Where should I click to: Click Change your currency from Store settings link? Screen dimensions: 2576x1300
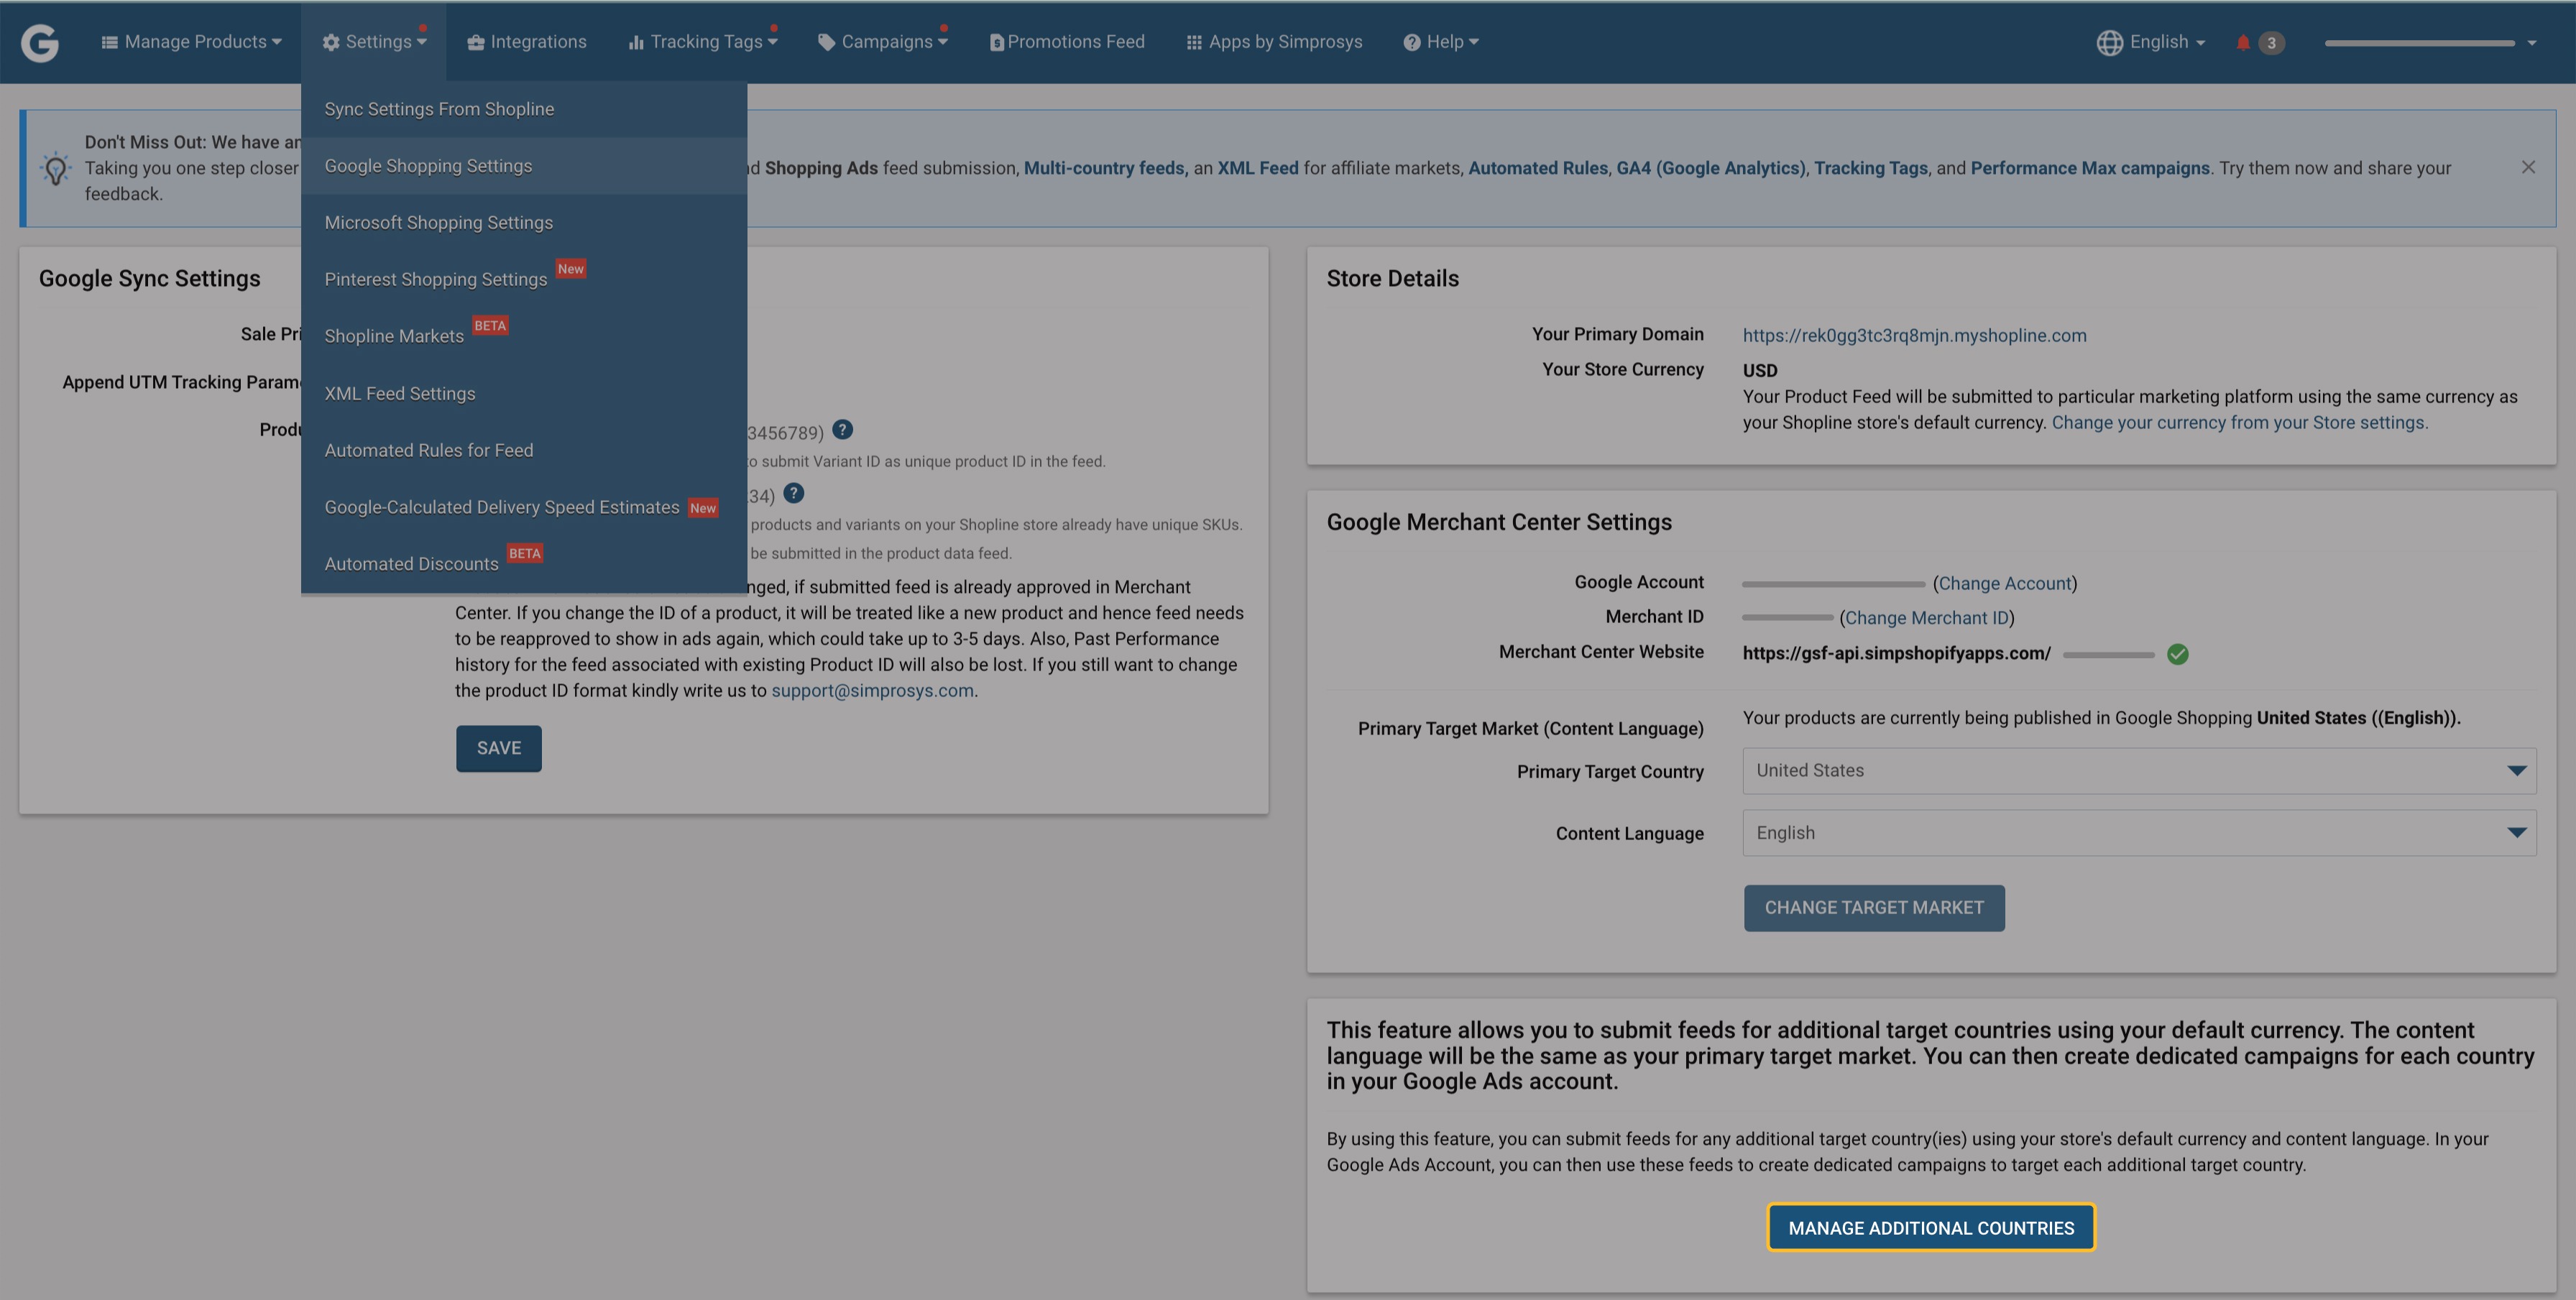[2240, 423]
